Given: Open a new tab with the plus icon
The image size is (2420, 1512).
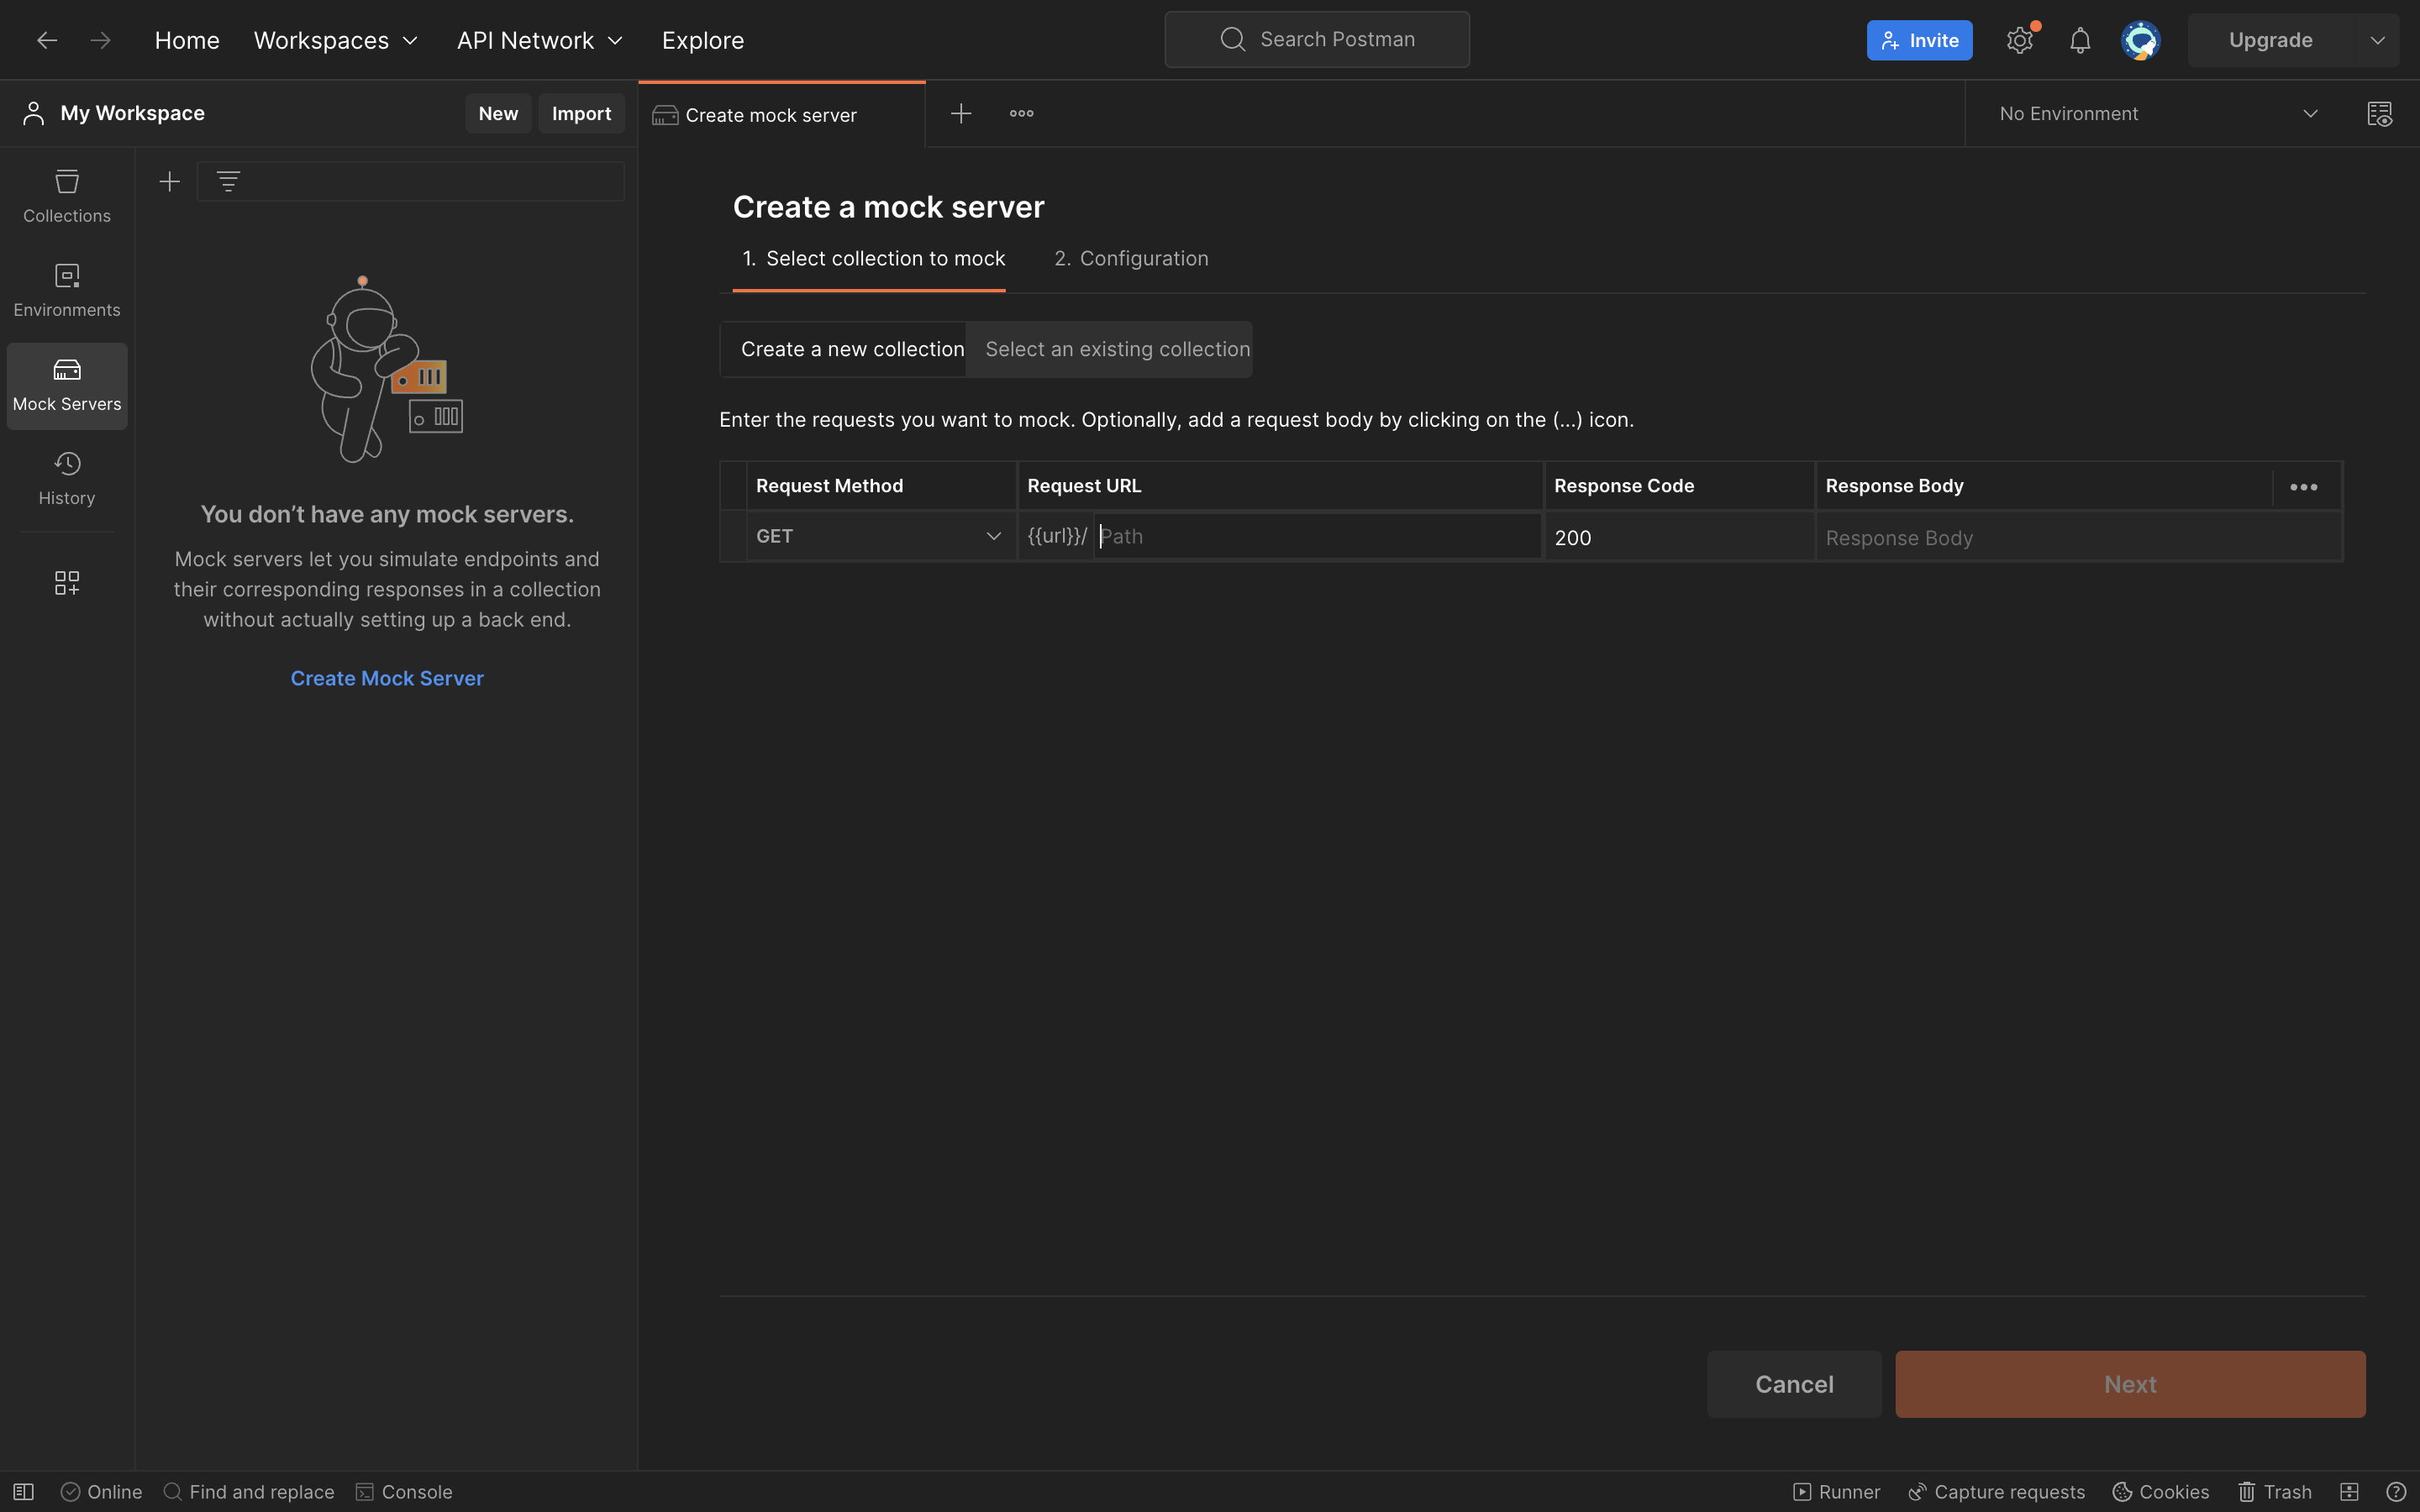Looking at the screenshot, I should (961, 113).
